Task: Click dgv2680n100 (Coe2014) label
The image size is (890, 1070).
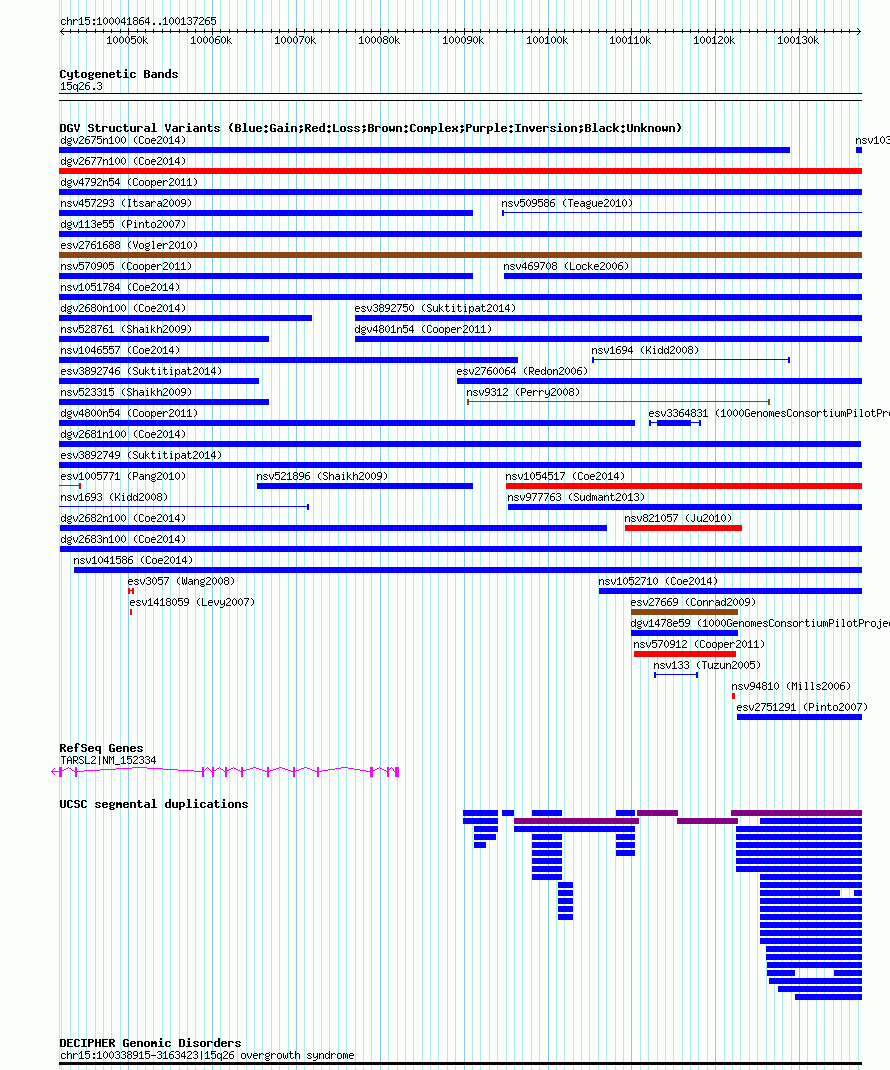Action: coord(123,308)
